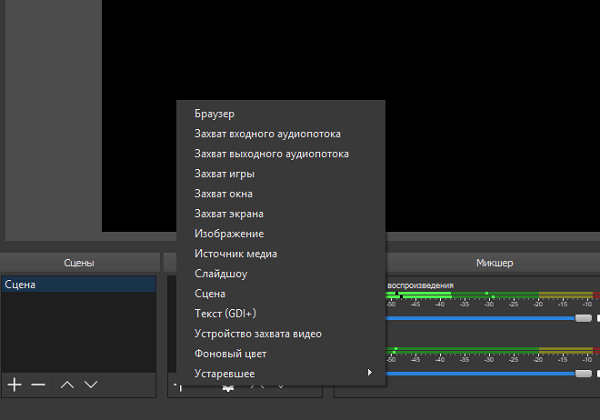Move the scene up with the up arrow
Screen dimensions: 600x420
(68, 384)
